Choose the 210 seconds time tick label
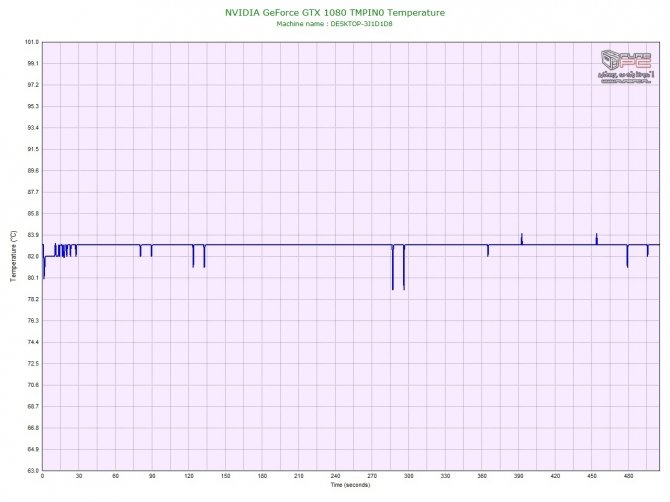 point(299,476)
